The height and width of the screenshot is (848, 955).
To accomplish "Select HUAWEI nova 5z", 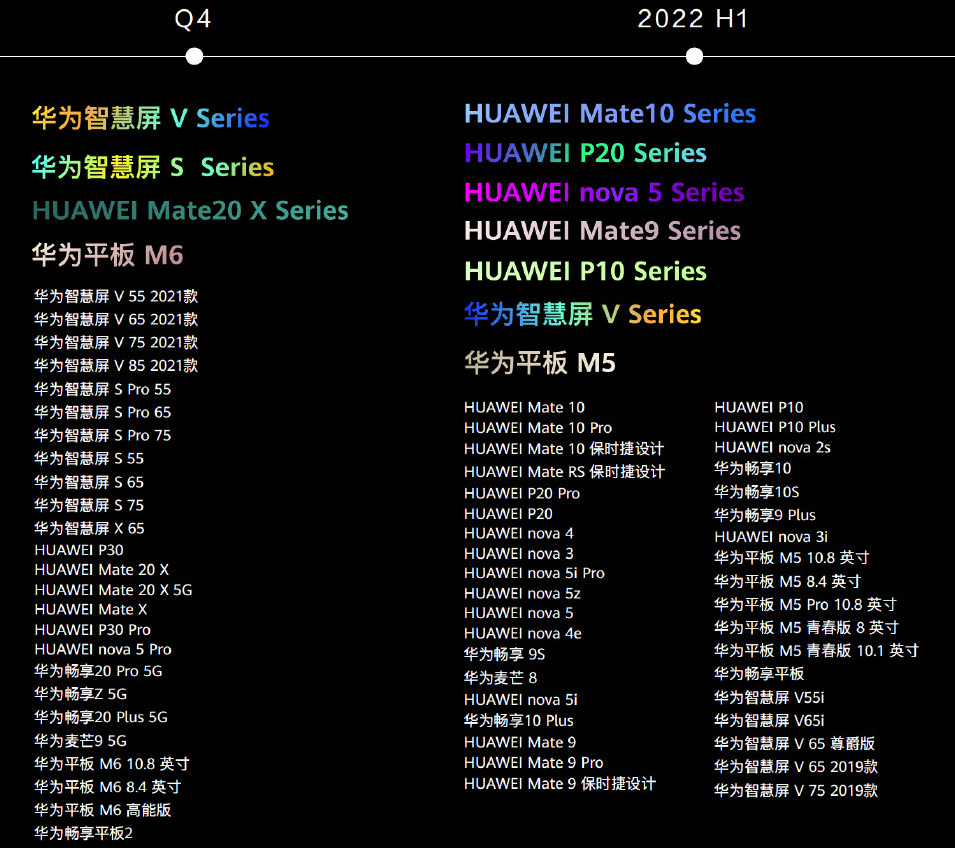I will (x=523, y=593).
